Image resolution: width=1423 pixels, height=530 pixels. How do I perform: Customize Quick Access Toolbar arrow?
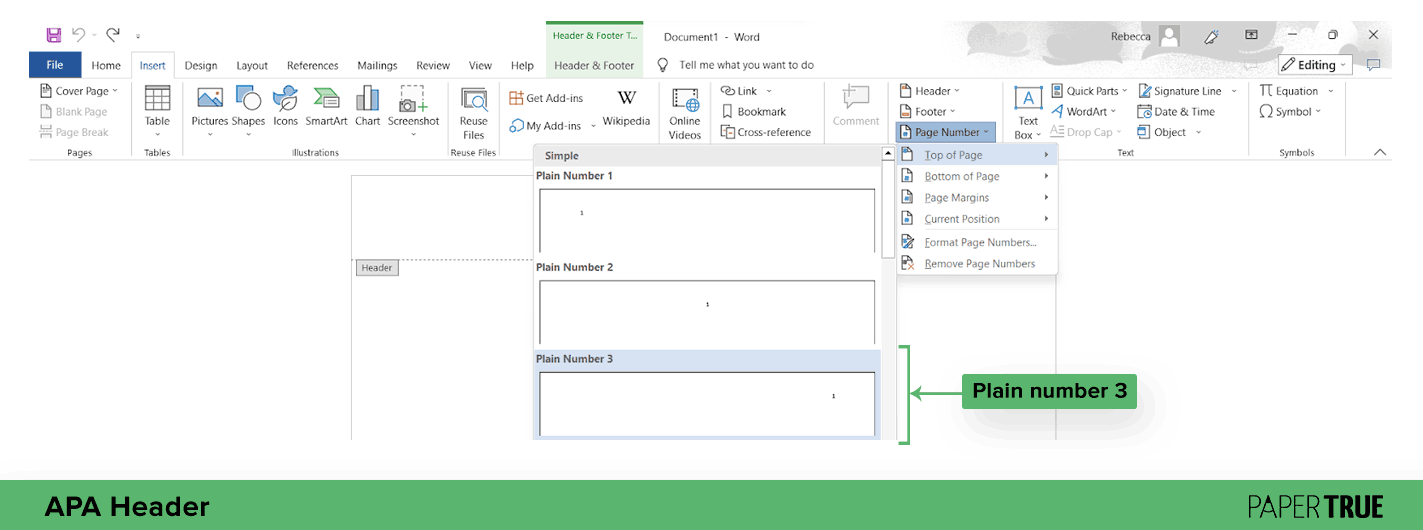click(x=138, y=36)
